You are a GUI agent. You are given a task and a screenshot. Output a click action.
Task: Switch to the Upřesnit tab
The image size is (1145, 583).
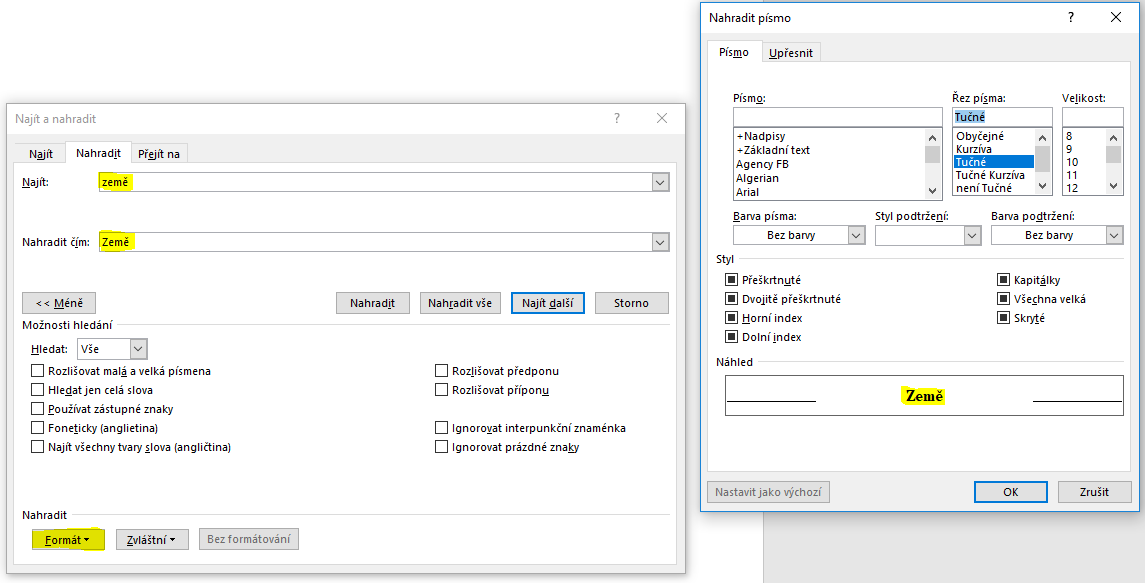791,53
